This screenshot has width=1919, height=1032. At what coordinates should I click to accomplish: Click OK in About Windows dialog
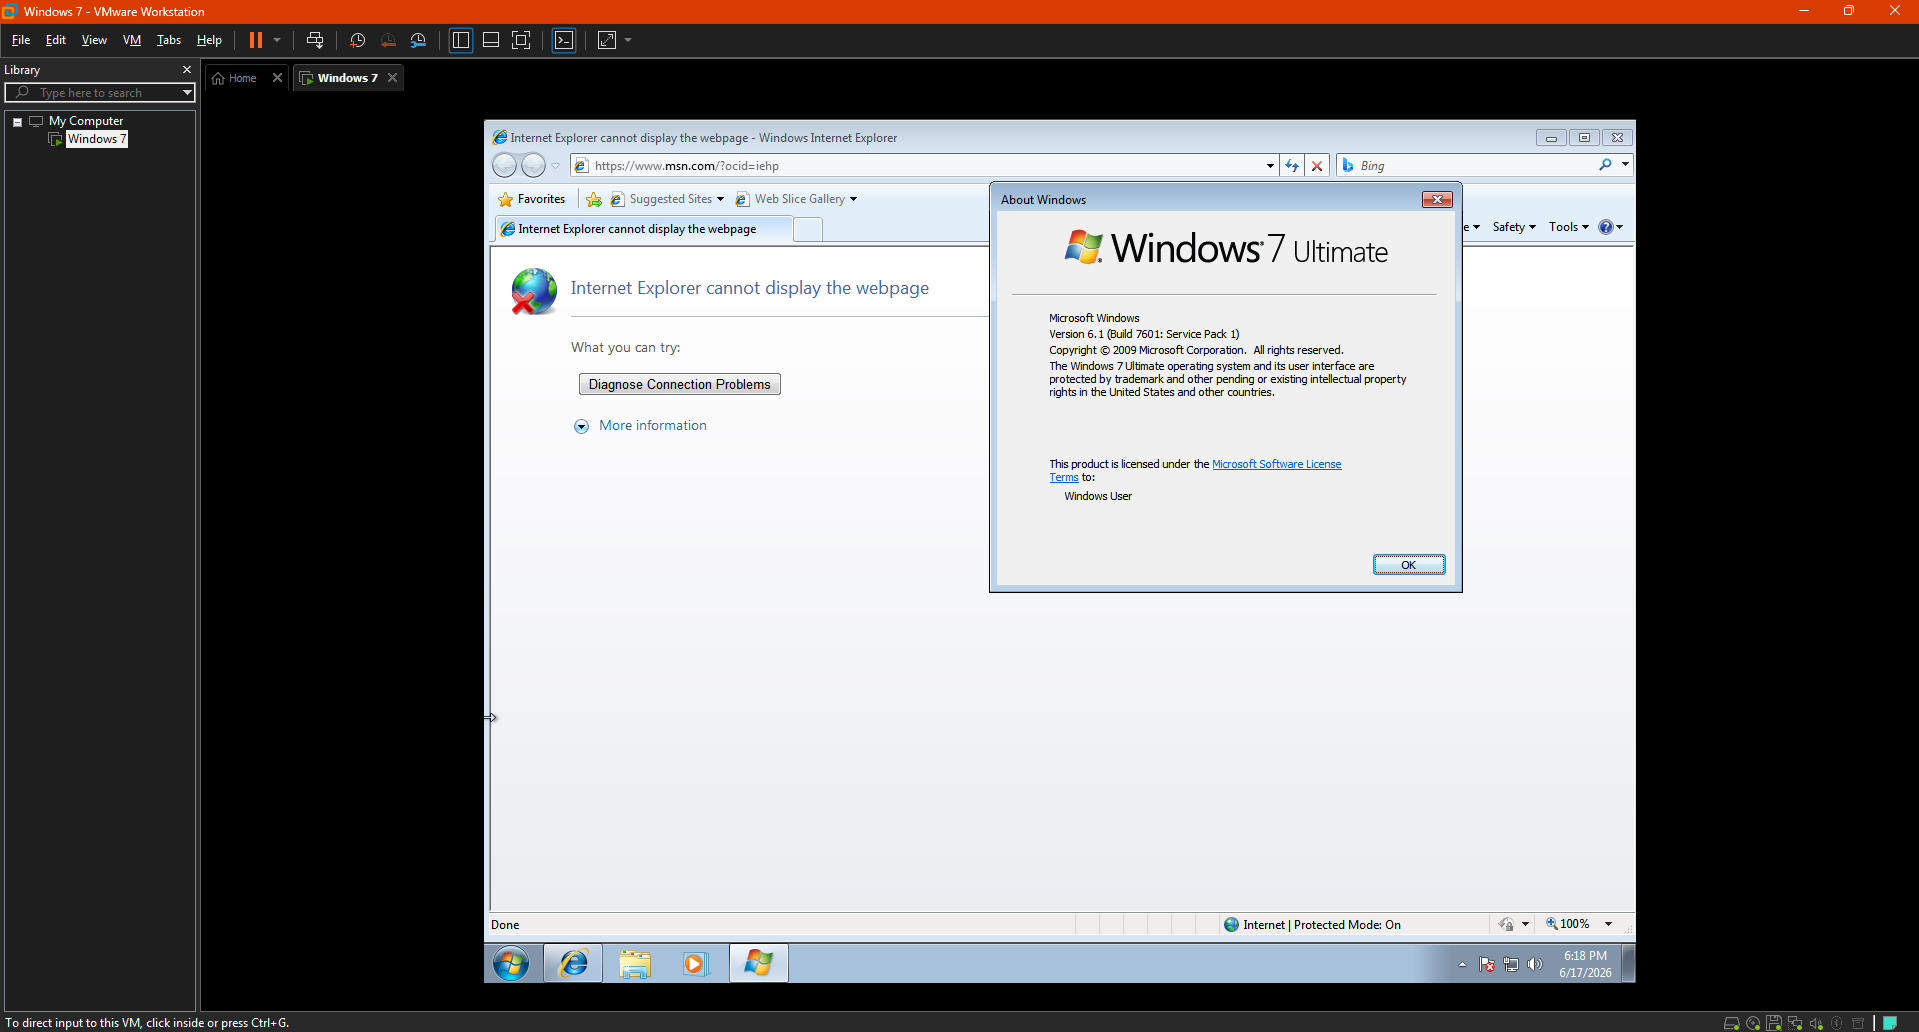pyautogui.click(x=1409, y=565)
